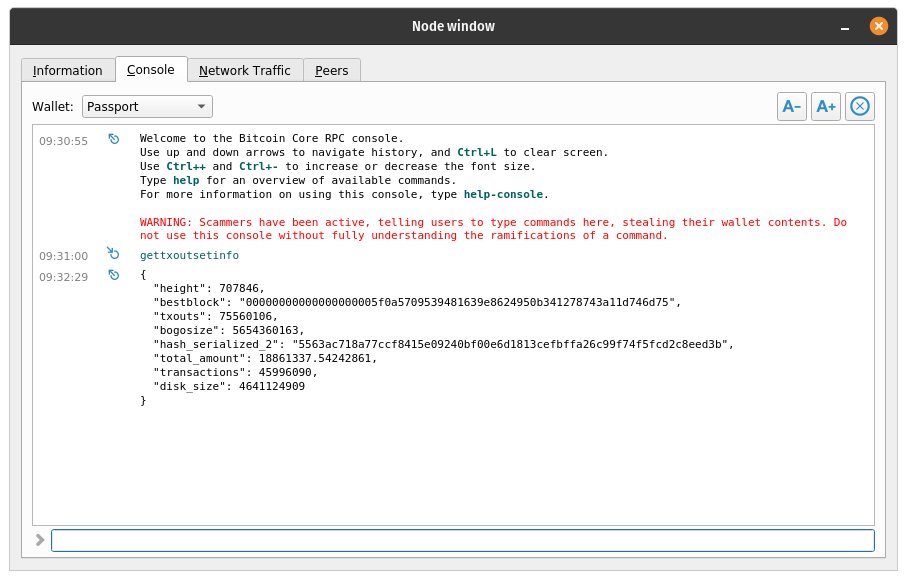Open the Network Traffic tab

coord(245,71)
